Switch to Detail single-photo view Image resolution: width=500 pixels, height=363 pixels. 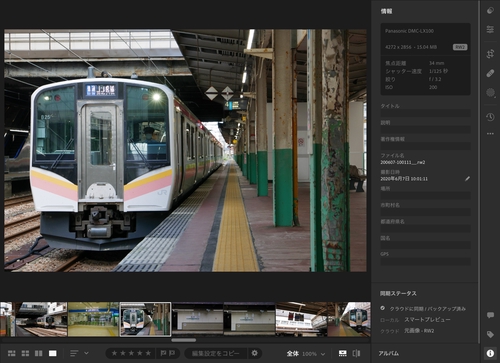(53, 353)
